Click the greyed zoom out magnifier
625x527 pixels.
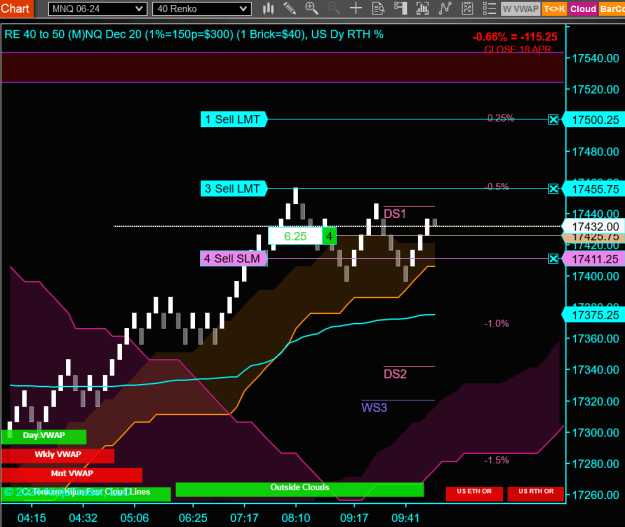334,8
